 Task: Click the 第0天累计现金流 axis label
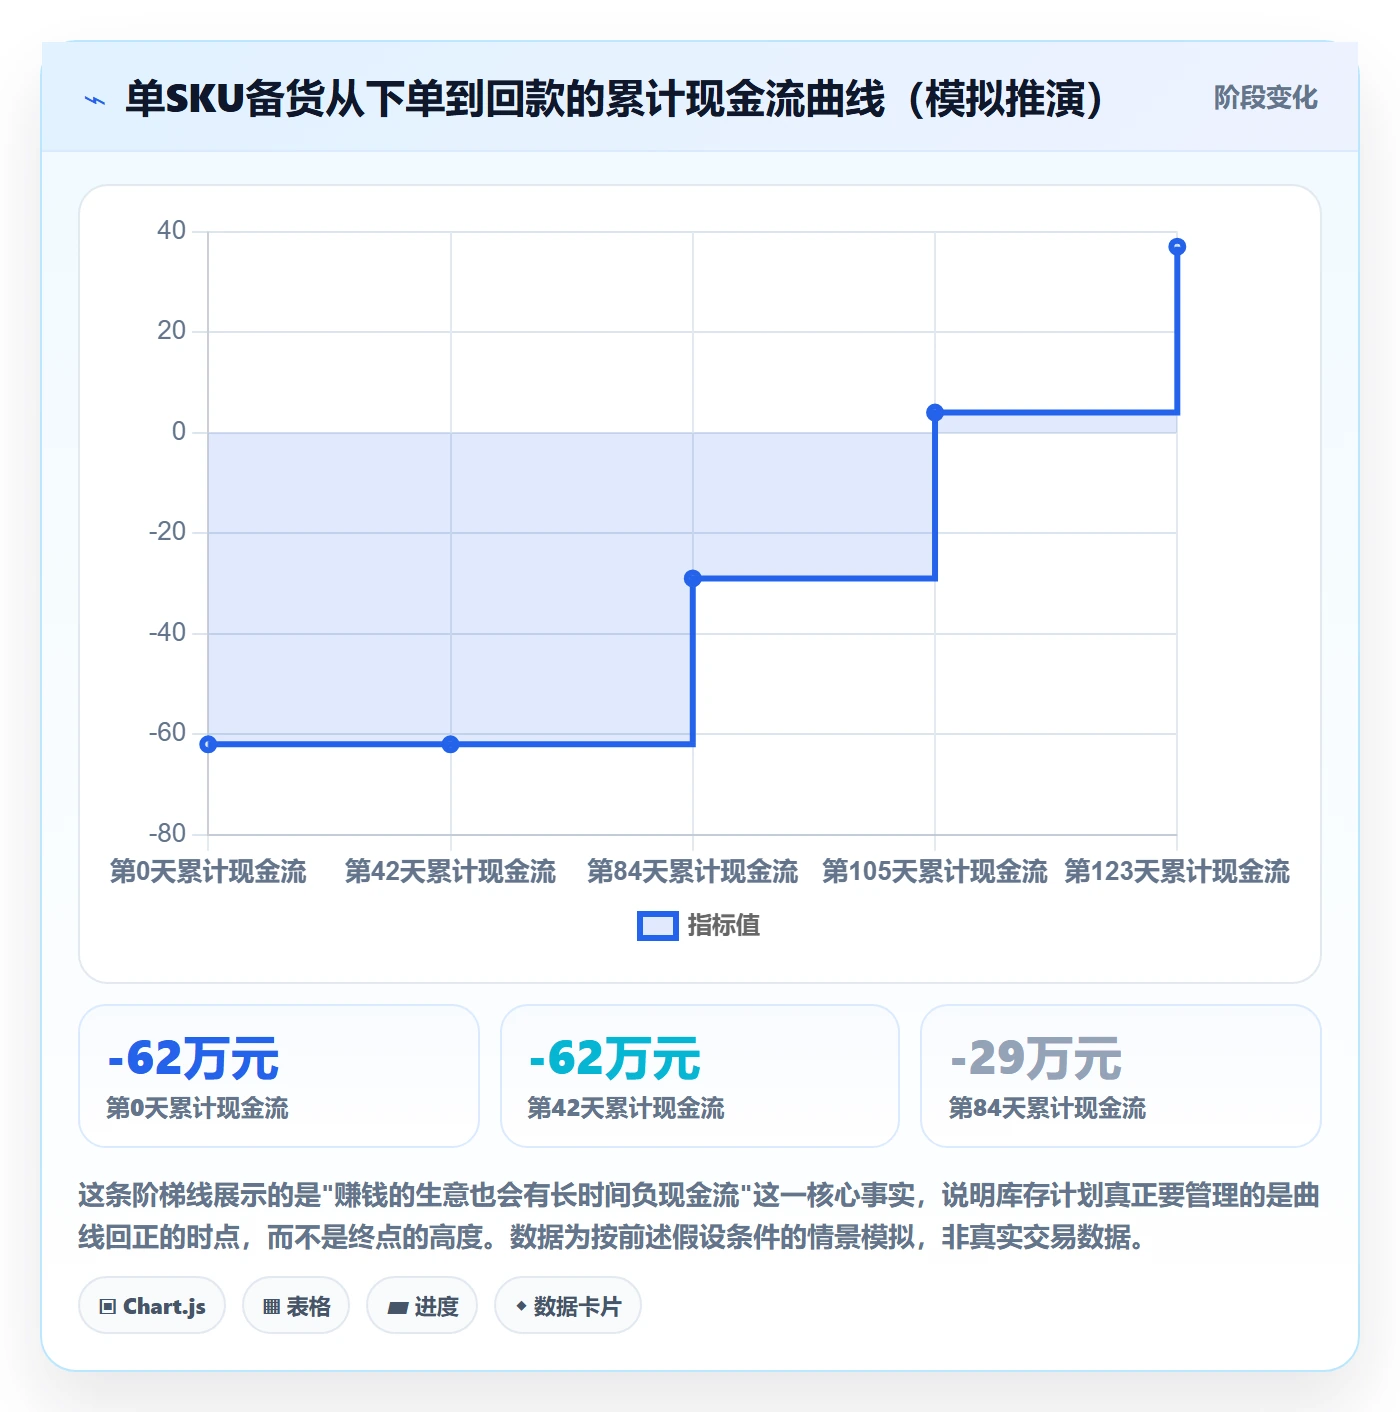pos(208,872)
